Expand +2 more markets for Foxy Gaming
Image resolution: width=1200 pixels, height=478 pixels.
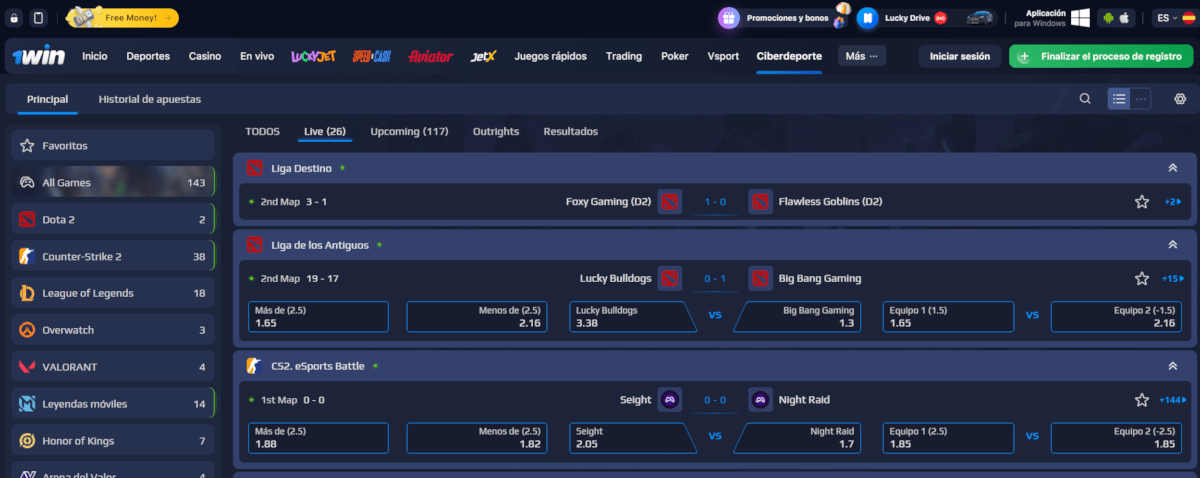(x=1173, y=202)
